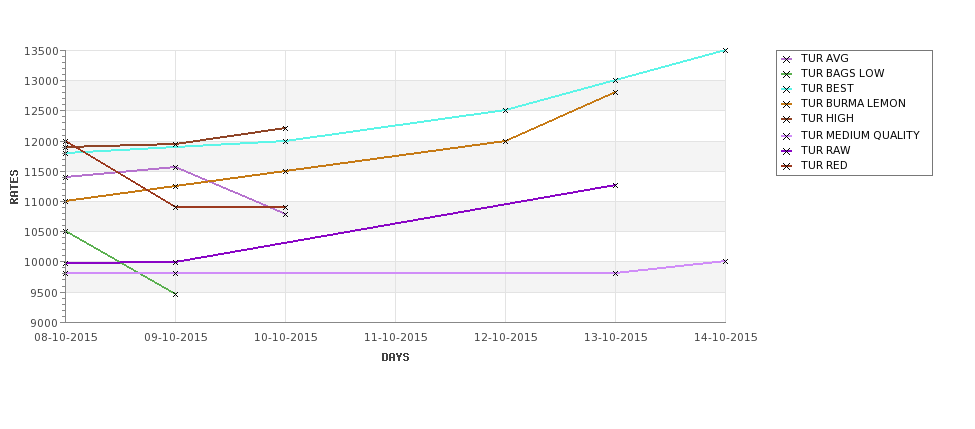This screenshot has height=429, width=975.
Task: Click the TUR MEDIUM QUALITY legend marker
Action: tap(787, 136)
